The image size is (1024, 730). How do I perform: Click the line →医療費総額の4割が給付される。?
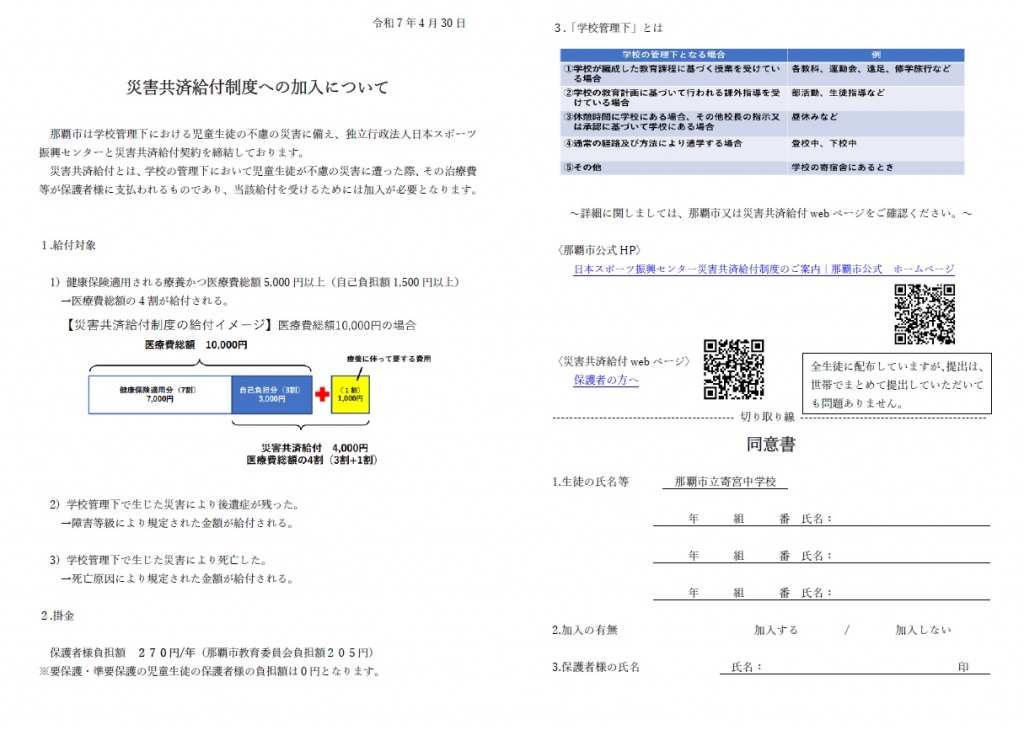pyautogui.click(x=145, y=301)
